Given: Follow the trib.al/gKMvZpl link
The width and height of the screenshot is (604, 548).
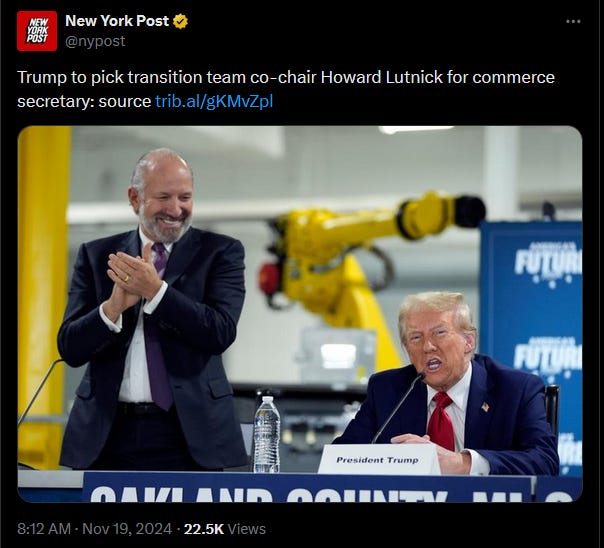Looking at the screenshot, I should (214, 101).
